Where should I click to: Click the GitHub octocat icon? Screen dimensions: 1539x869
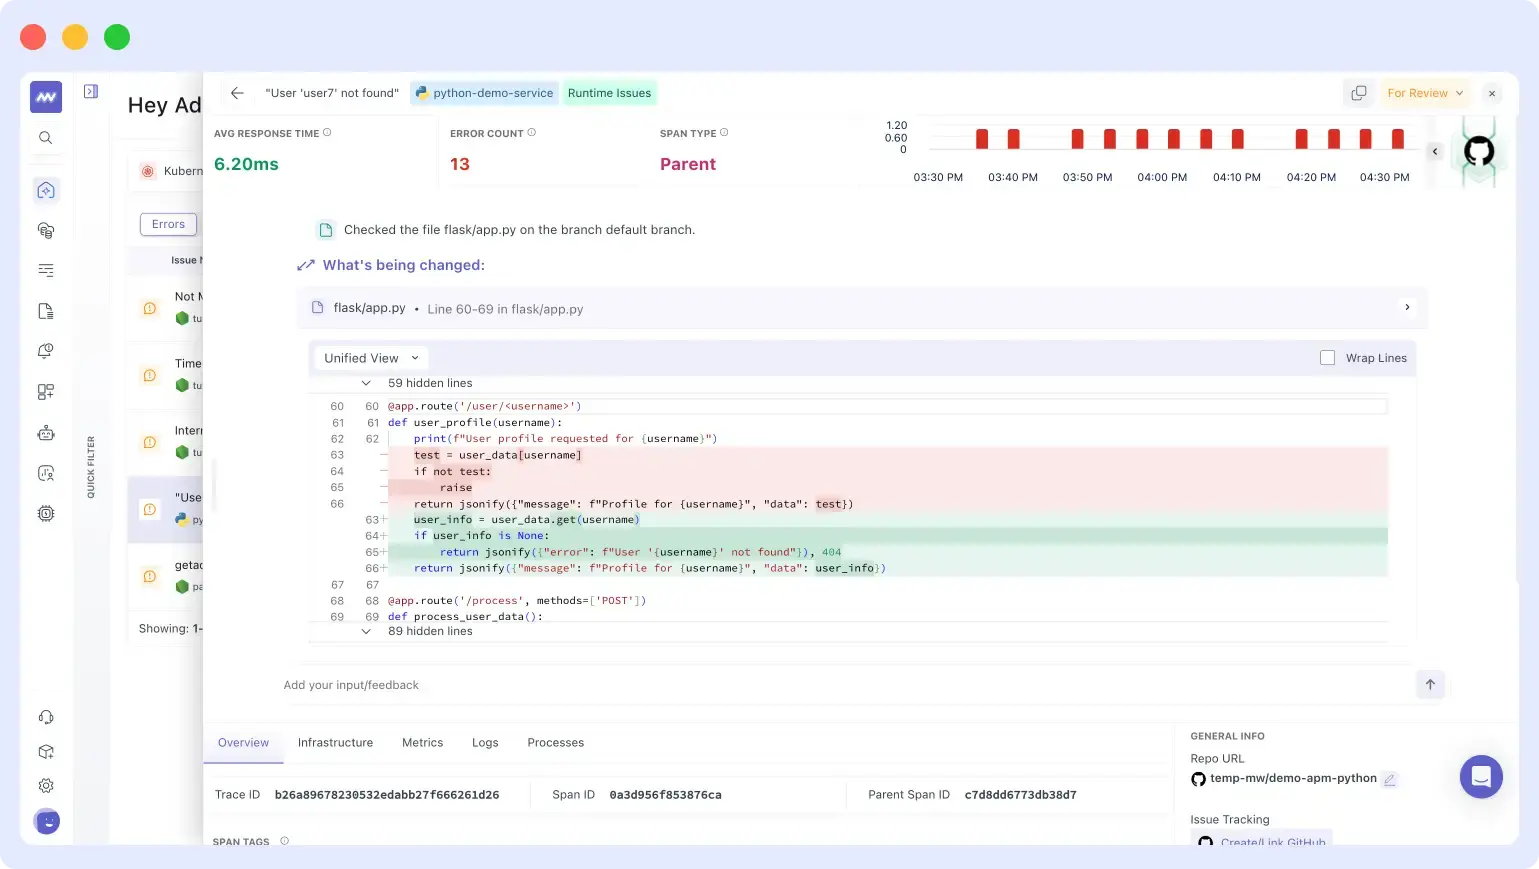pos(1479,151)
